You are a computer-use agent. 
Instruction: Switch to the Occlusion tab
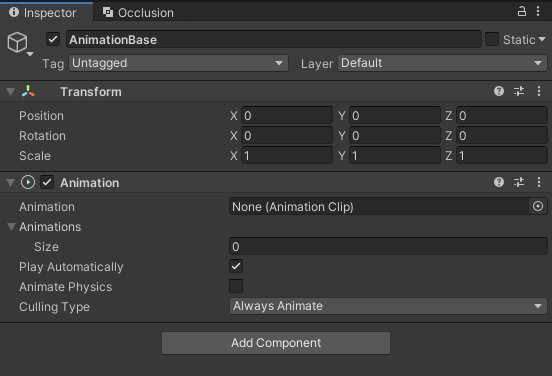[x=138, y=13]
